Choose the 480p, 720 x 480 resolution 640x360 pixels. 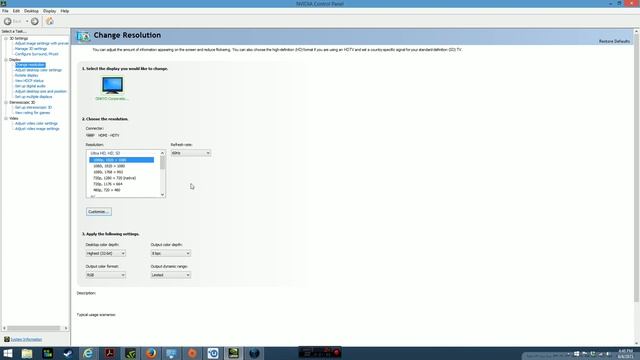click(107, 190)
